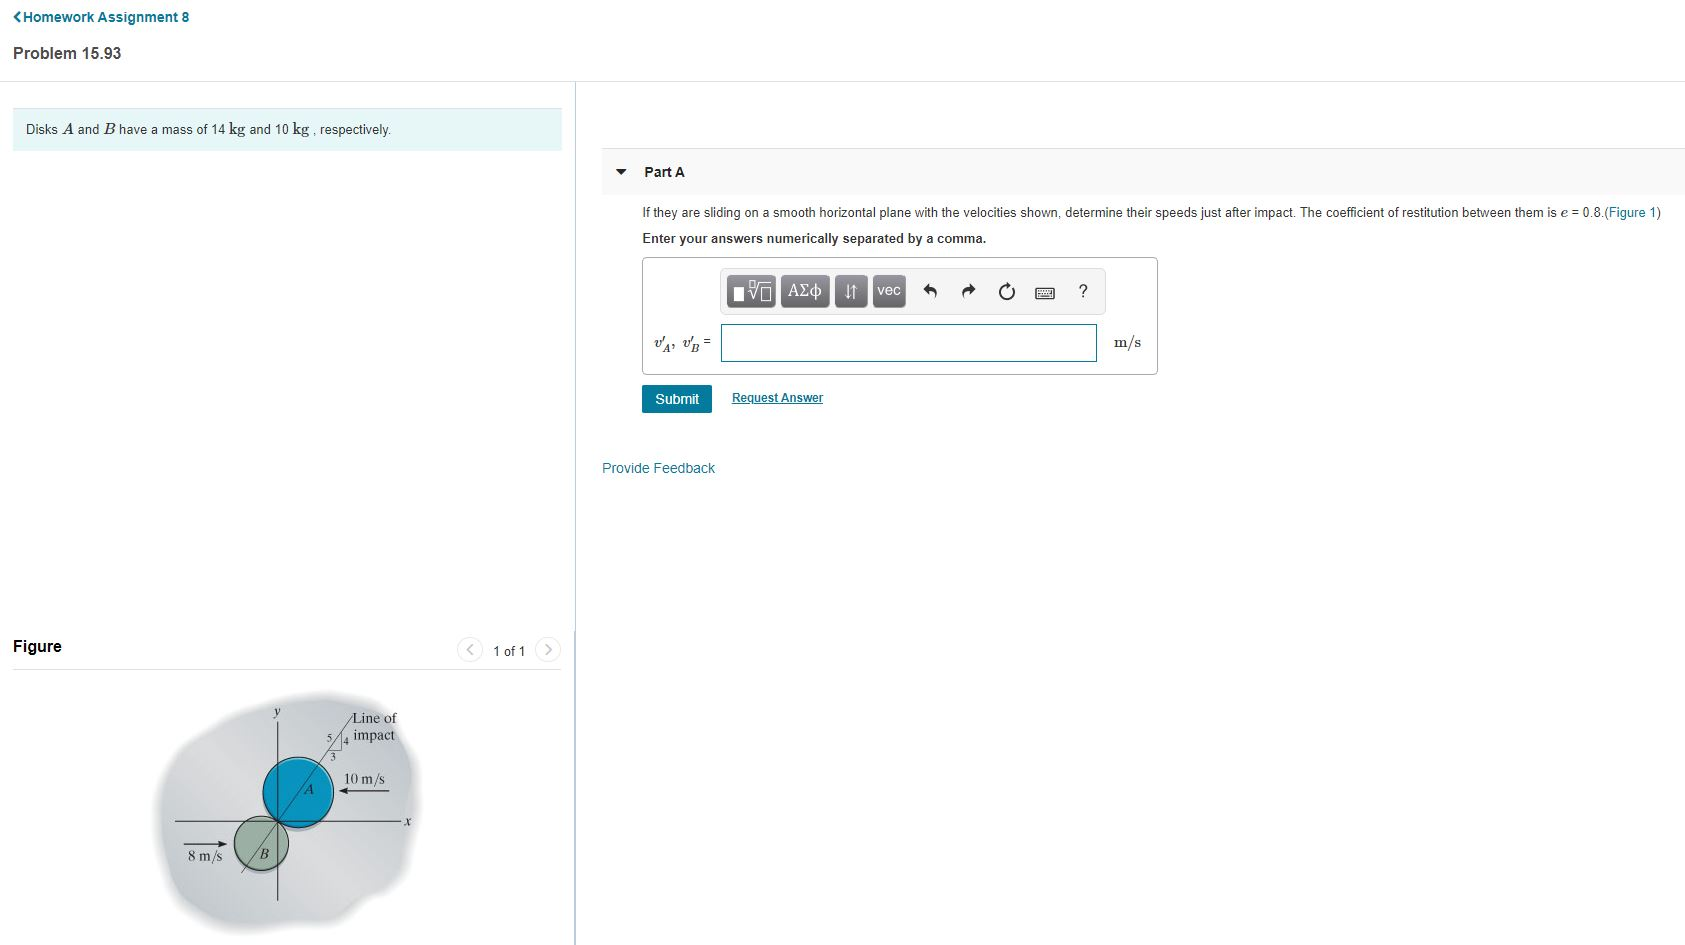Click the Submit button

coord(676,398)
